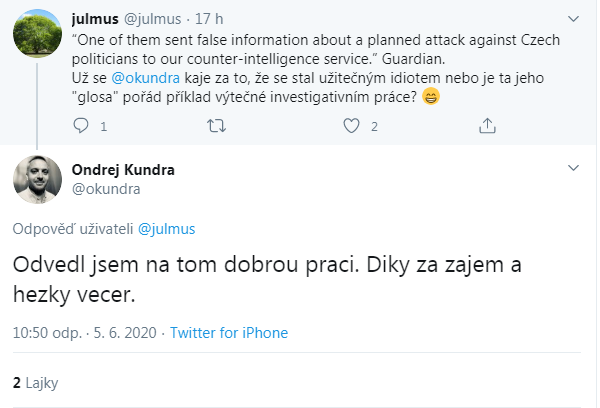This screenshot has width=600, height=408.
Task: View the 2 Lajky likes list
Action: point(38,382)
